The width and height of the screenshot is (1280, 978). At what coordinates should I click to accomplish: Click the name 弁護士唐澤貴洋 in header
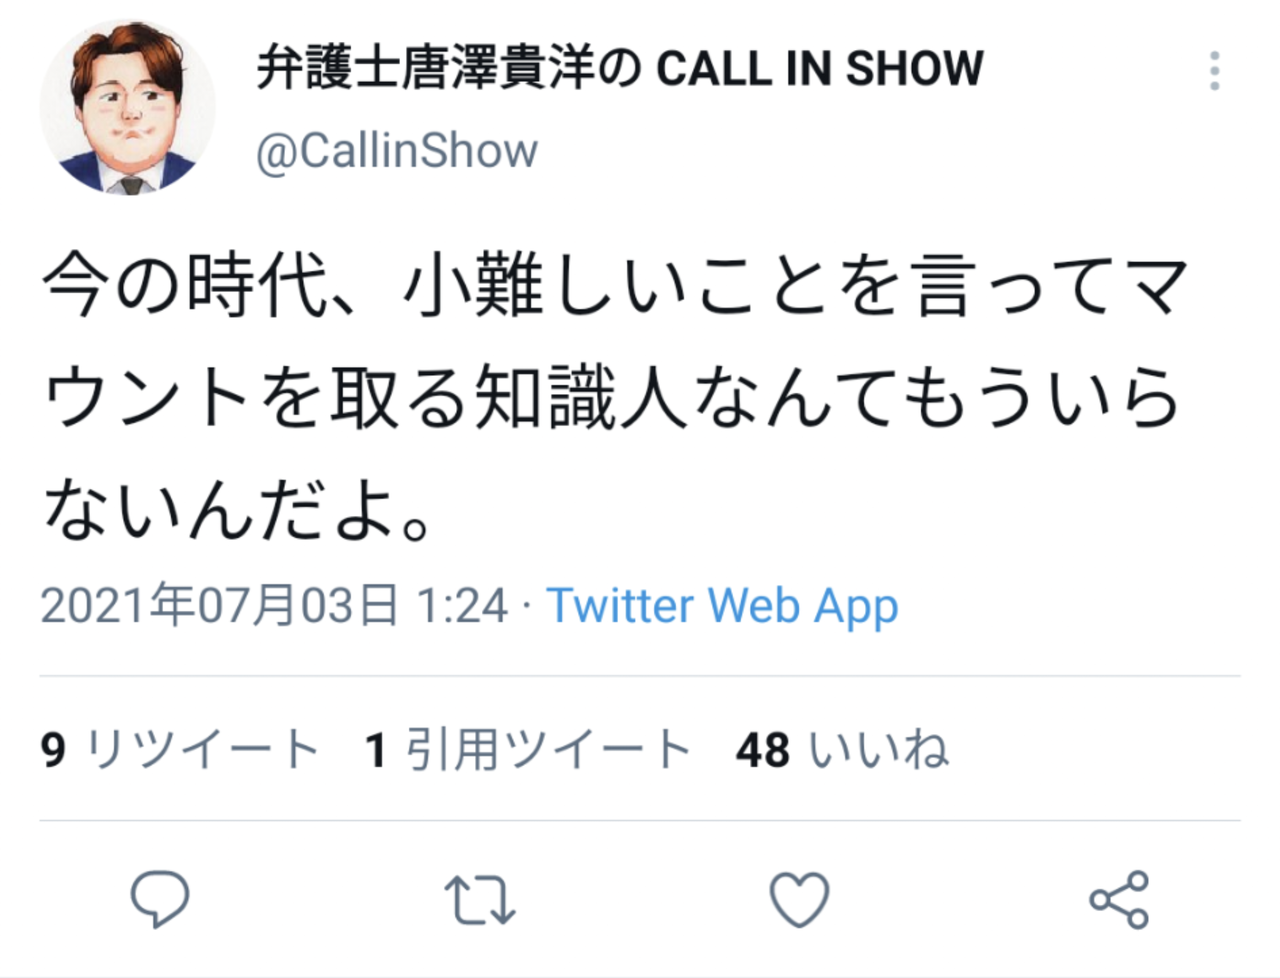[x=425, y=69]
